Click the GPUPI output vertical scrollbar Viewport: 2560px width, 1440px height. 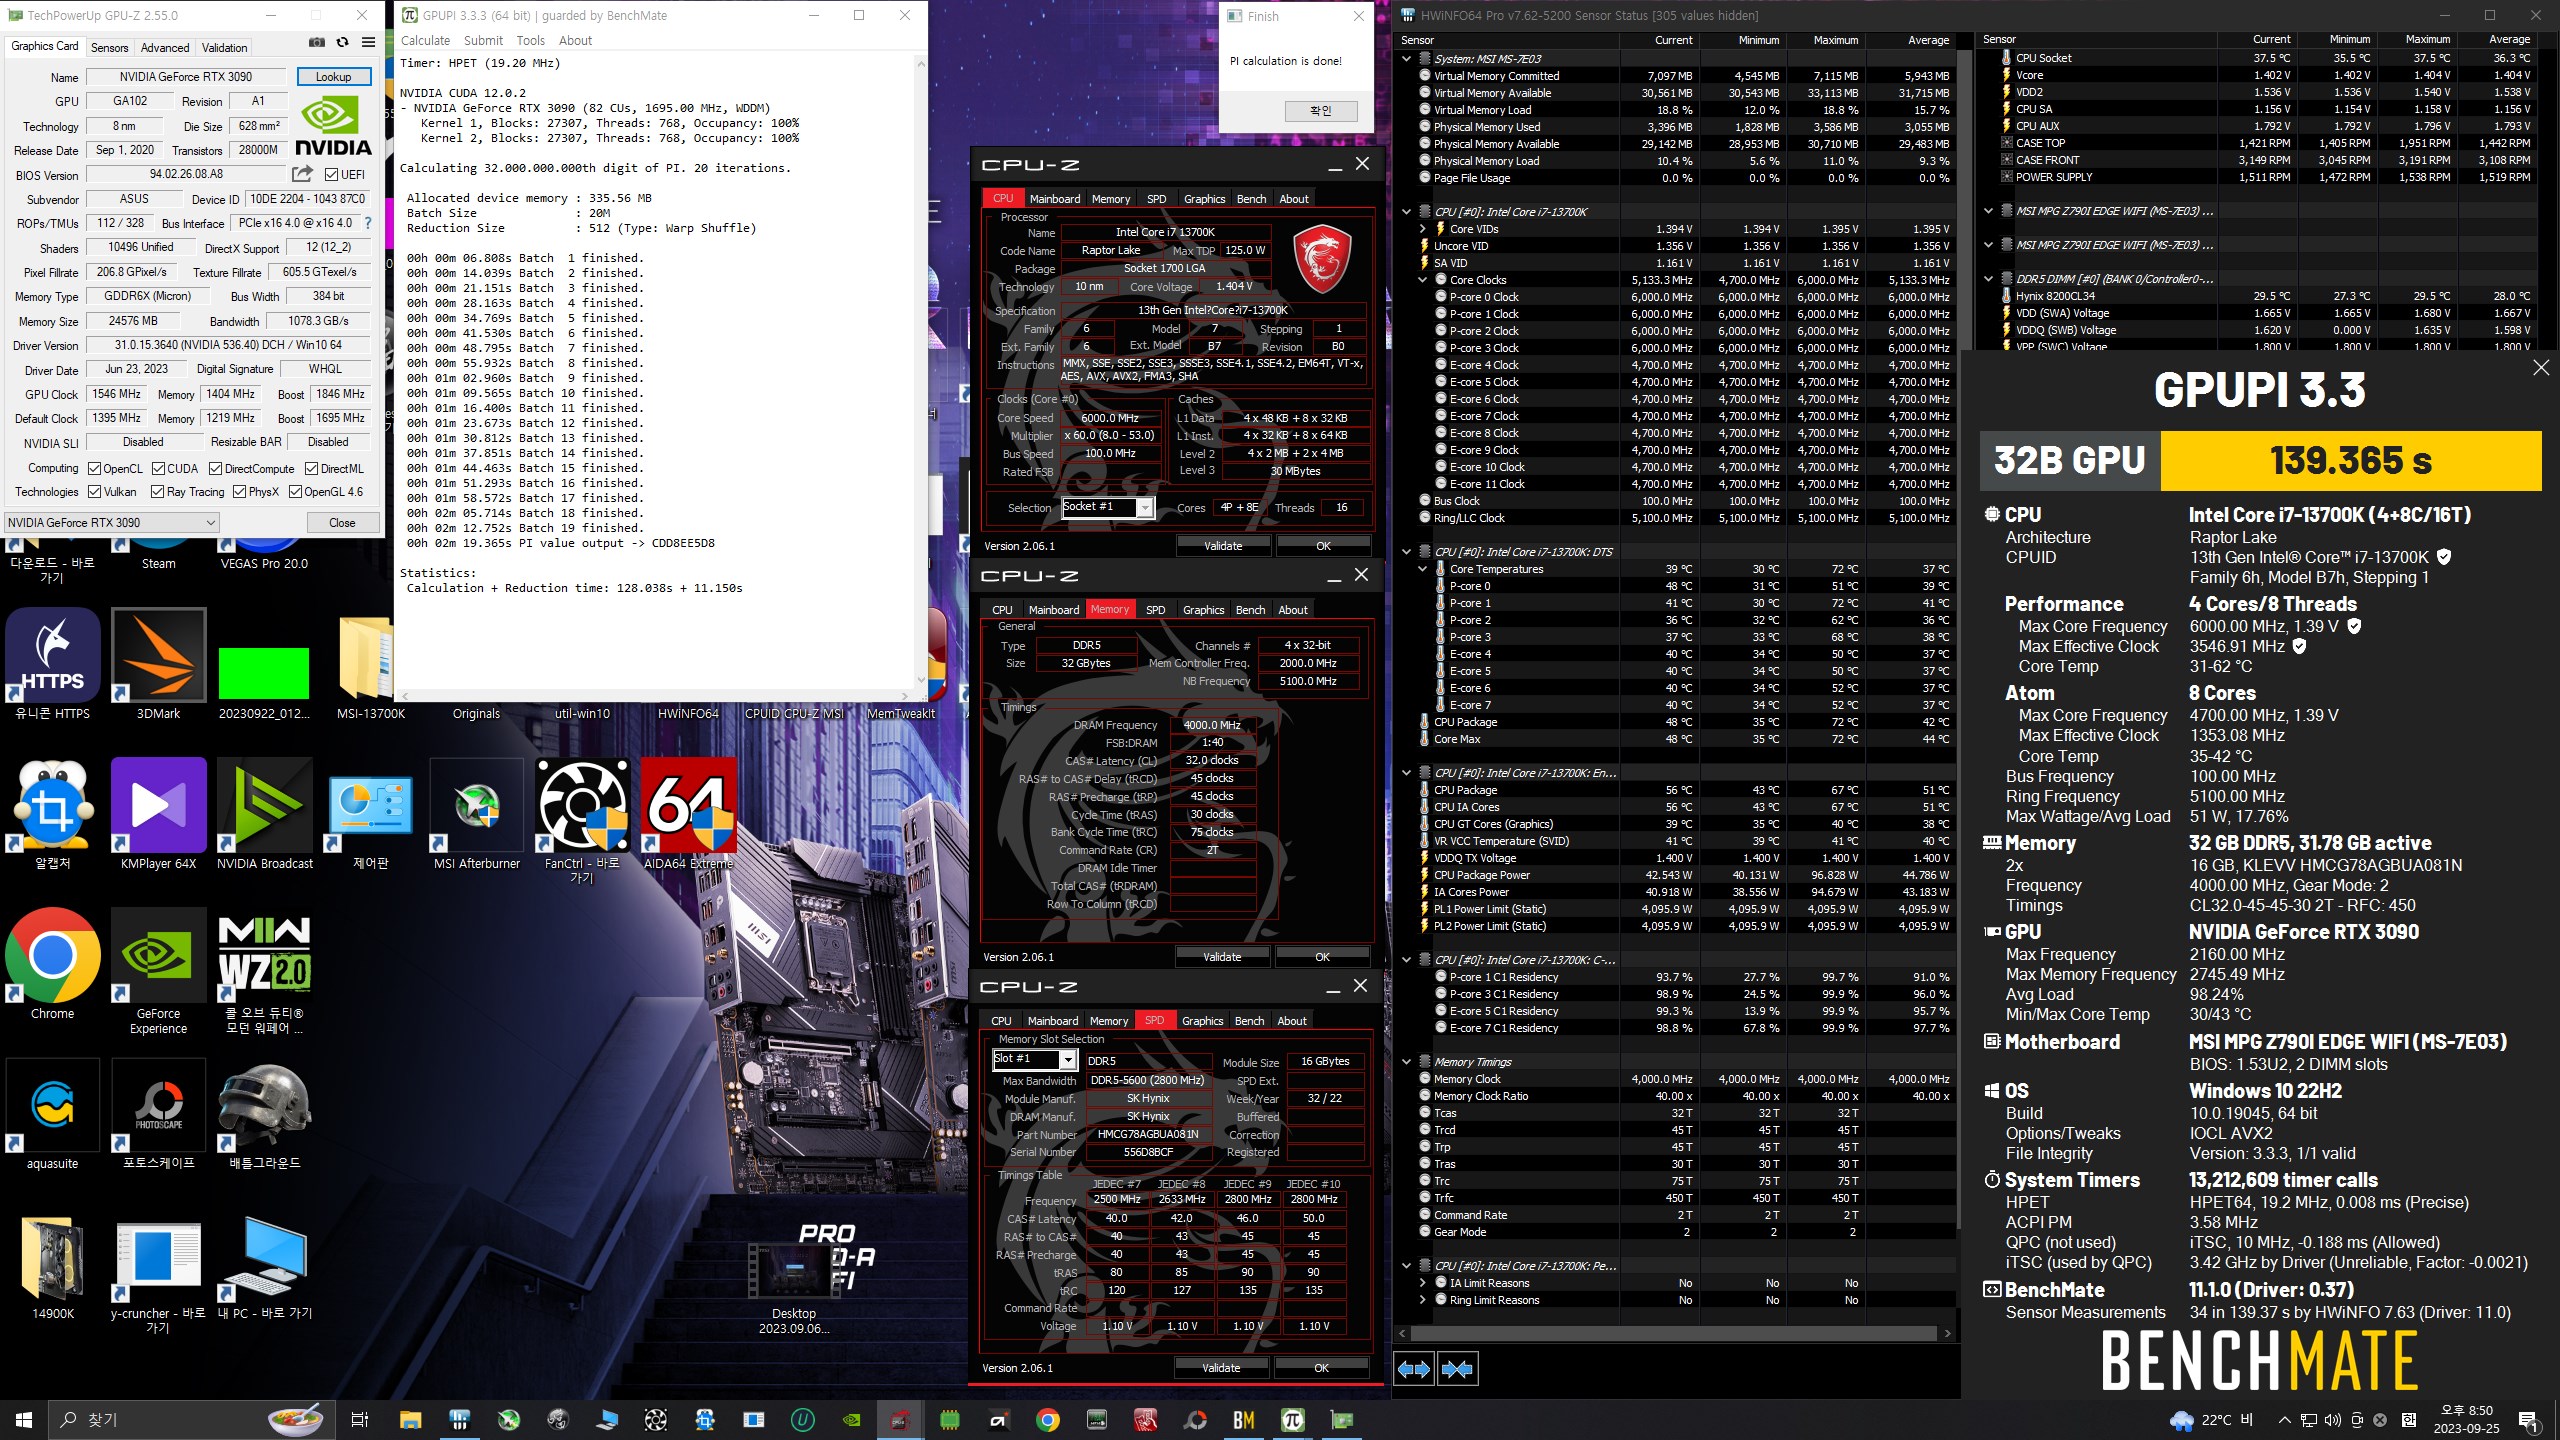point(920,370)
